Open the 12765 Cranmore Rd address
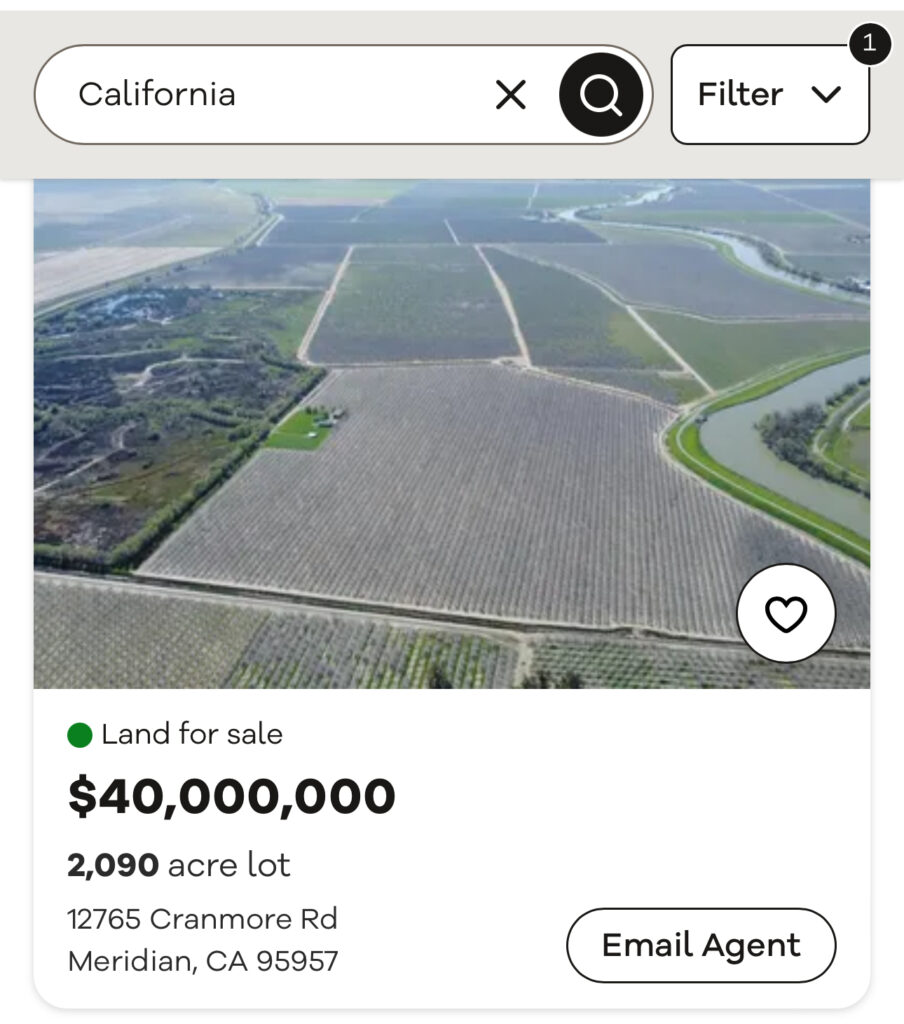The image size is (904, 1024). (203, 918)
